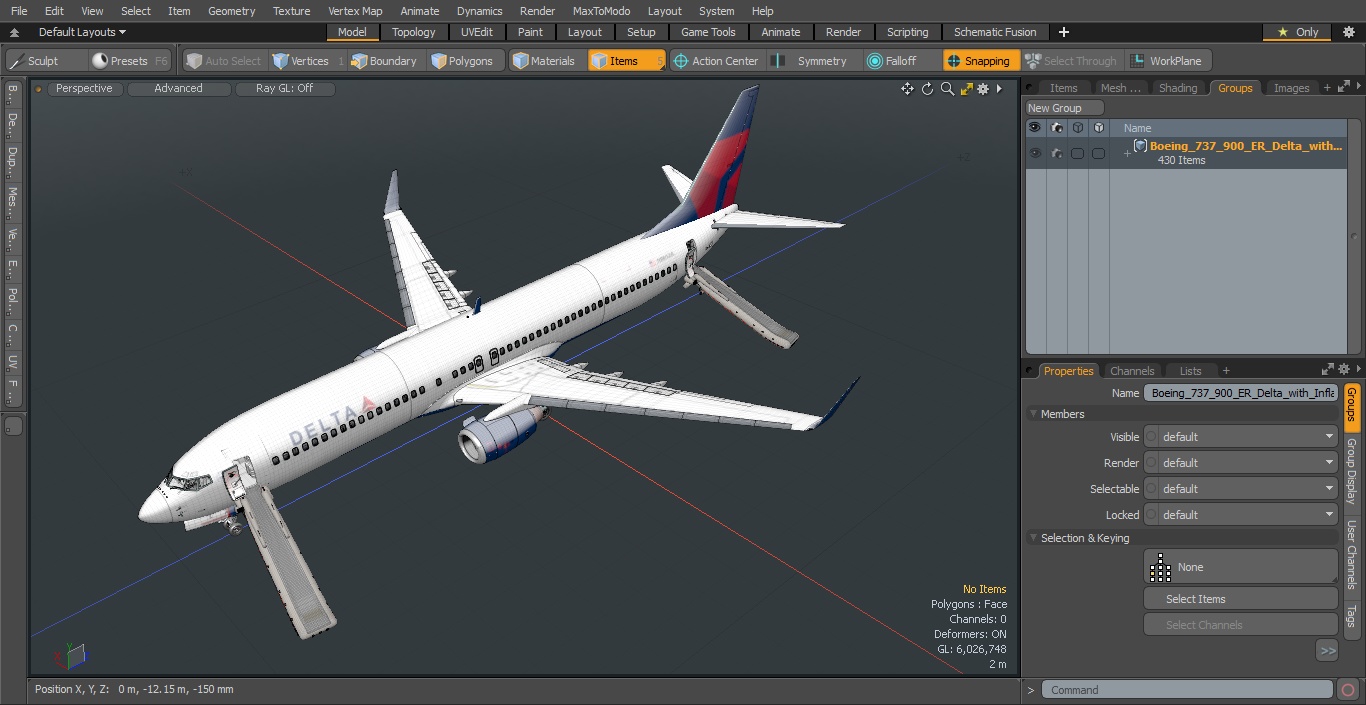Image resolution: width=1366 pixels, height=705 pixels.
Task: Open the Presets browser
Action: click(x=130, y=61)
